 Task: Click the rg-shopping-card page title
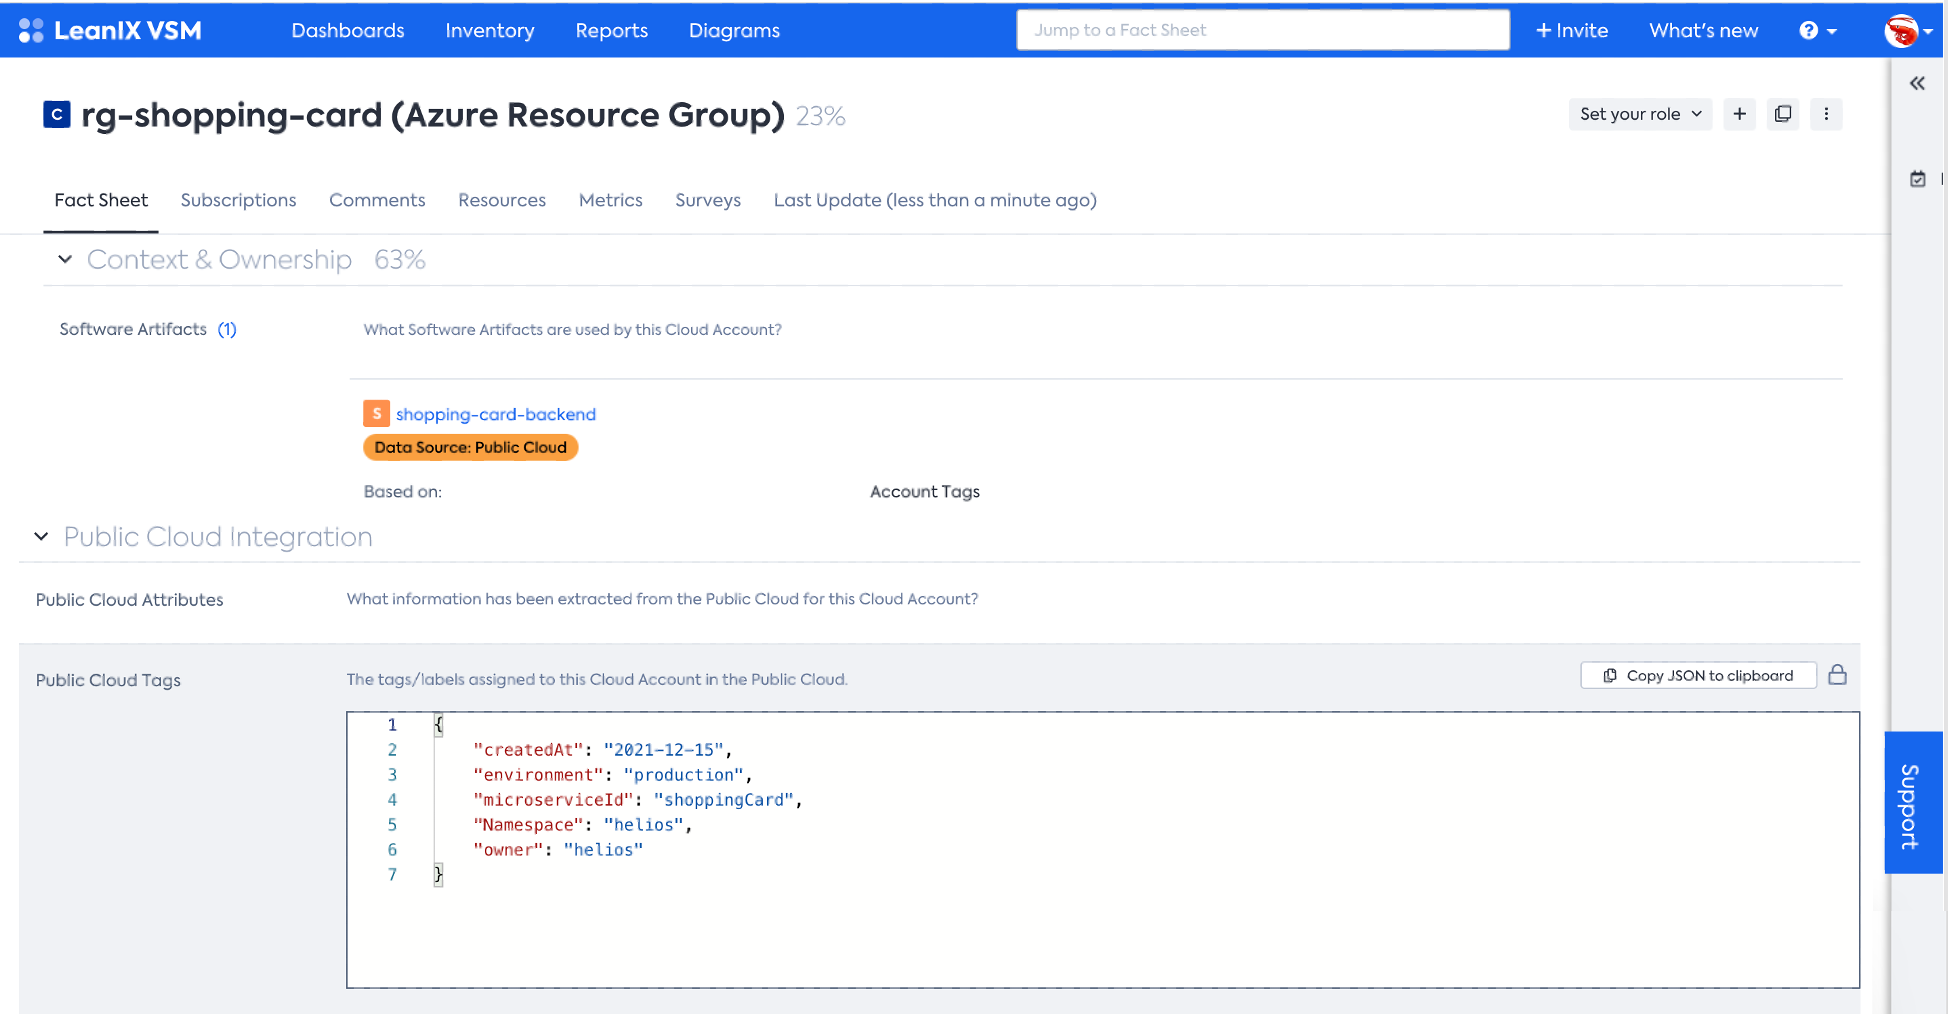pos(433,116)
